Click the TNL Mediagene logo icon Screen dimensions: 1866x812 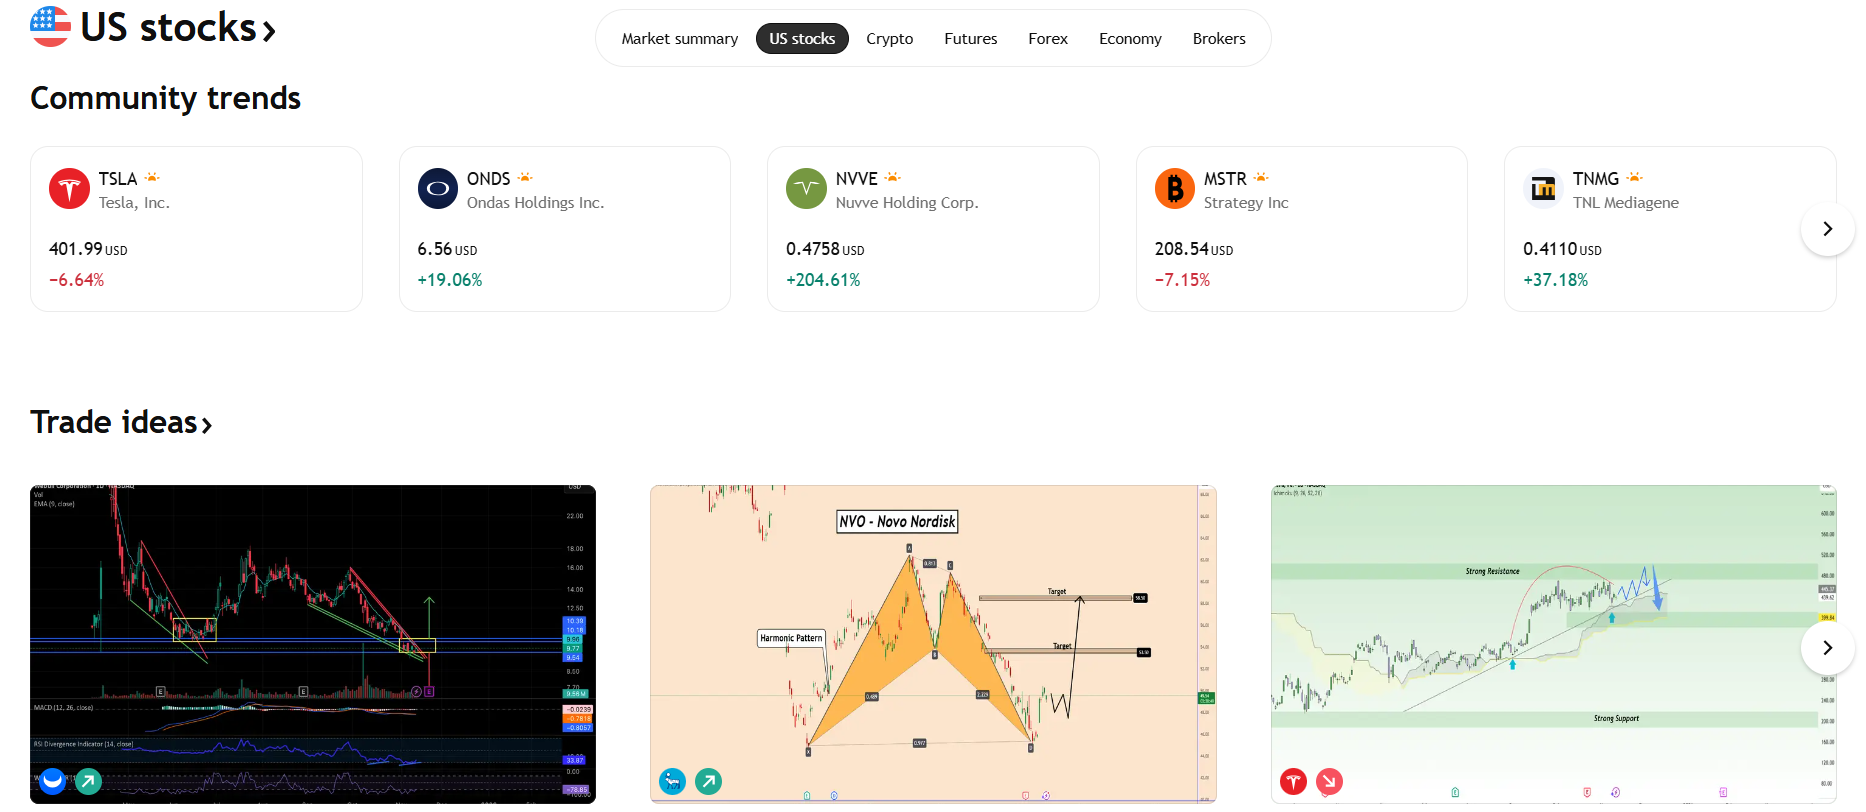[1543, 189]
